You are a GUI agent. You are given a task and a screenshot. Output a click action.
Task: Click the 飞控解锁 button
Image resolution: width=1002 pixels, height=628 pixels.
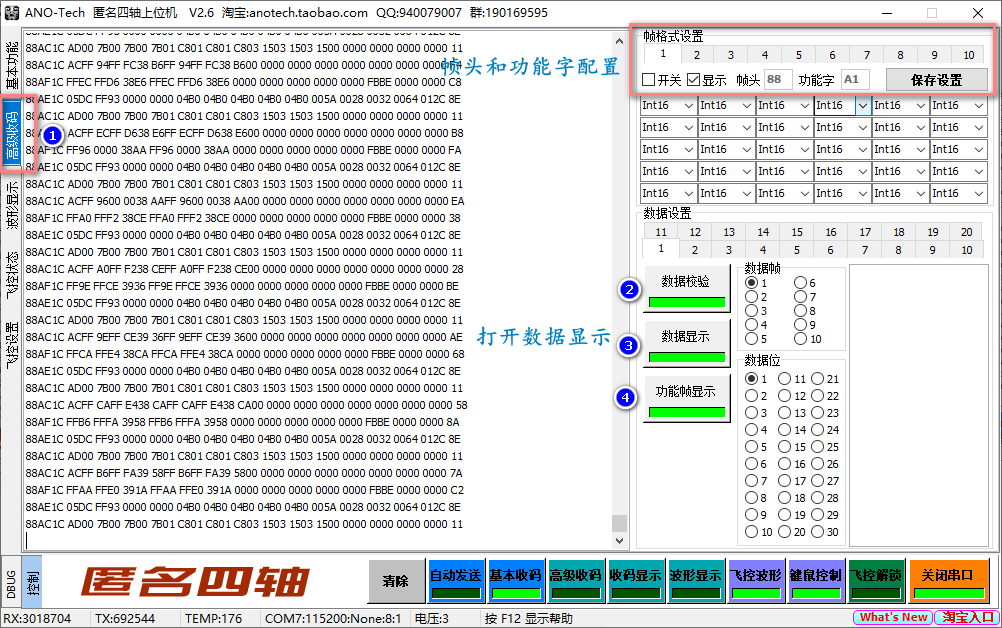pyautogui.click(x=876, y=581)
